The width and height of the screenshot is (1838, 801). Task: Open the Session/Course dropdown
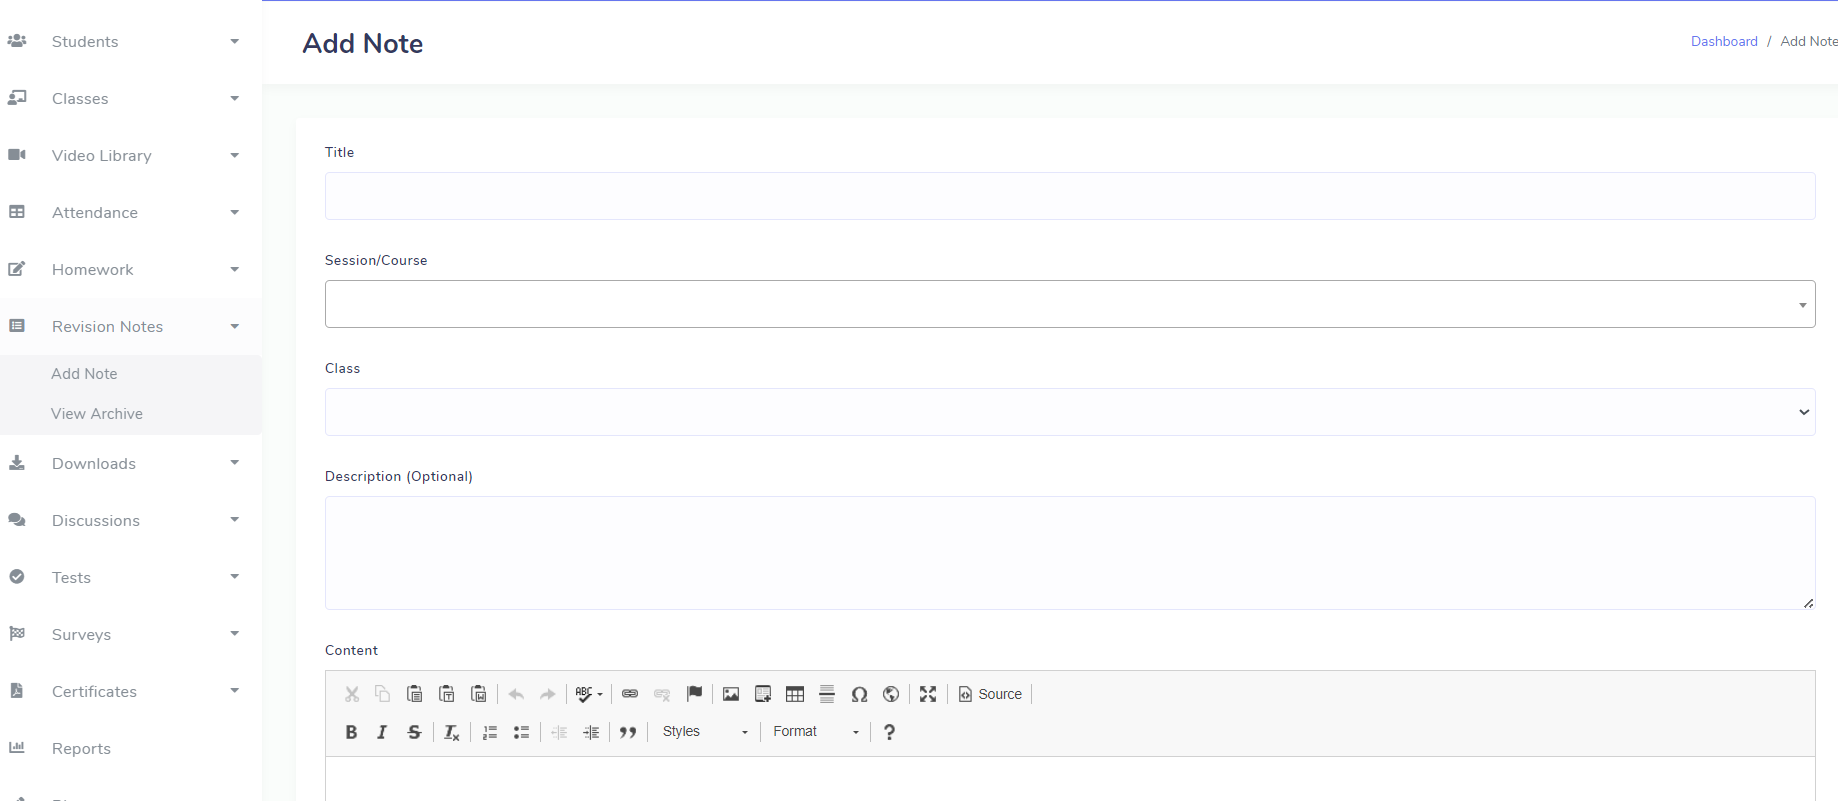pyautogui.click(x=1069, y=304)
